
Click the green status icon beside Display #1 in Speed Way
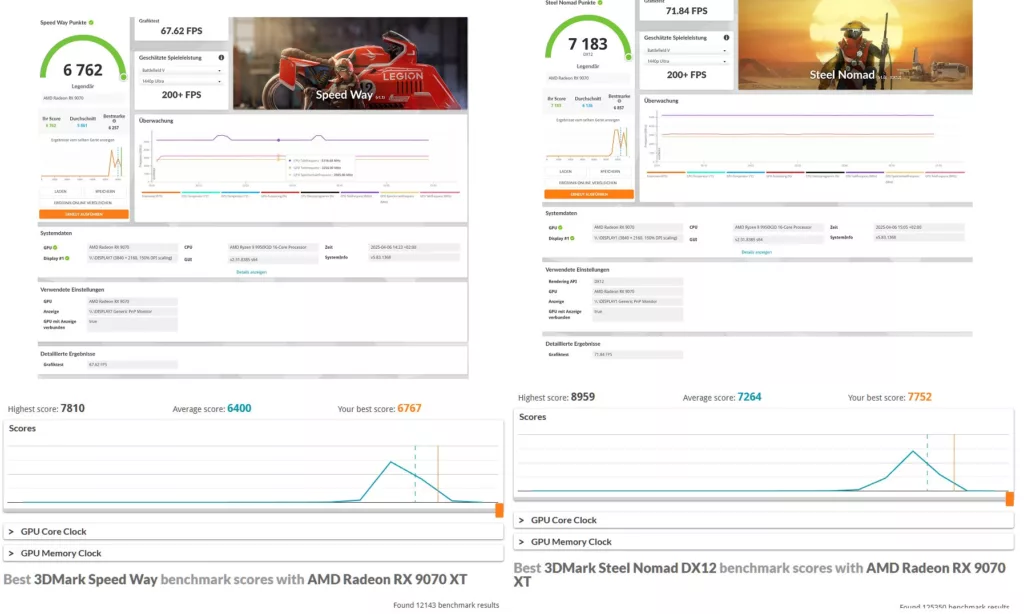(68, 258)
